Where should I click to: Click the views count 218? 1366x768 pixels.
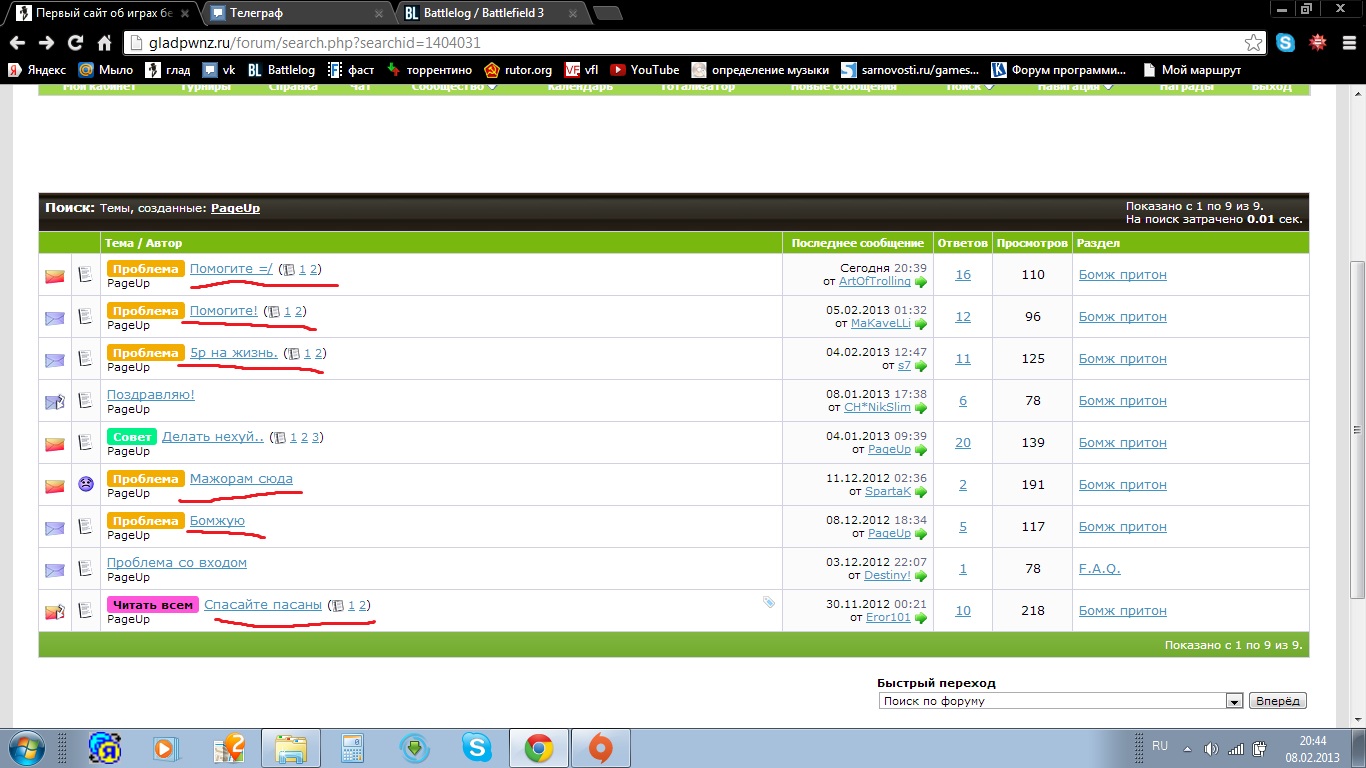(1033, 611)
